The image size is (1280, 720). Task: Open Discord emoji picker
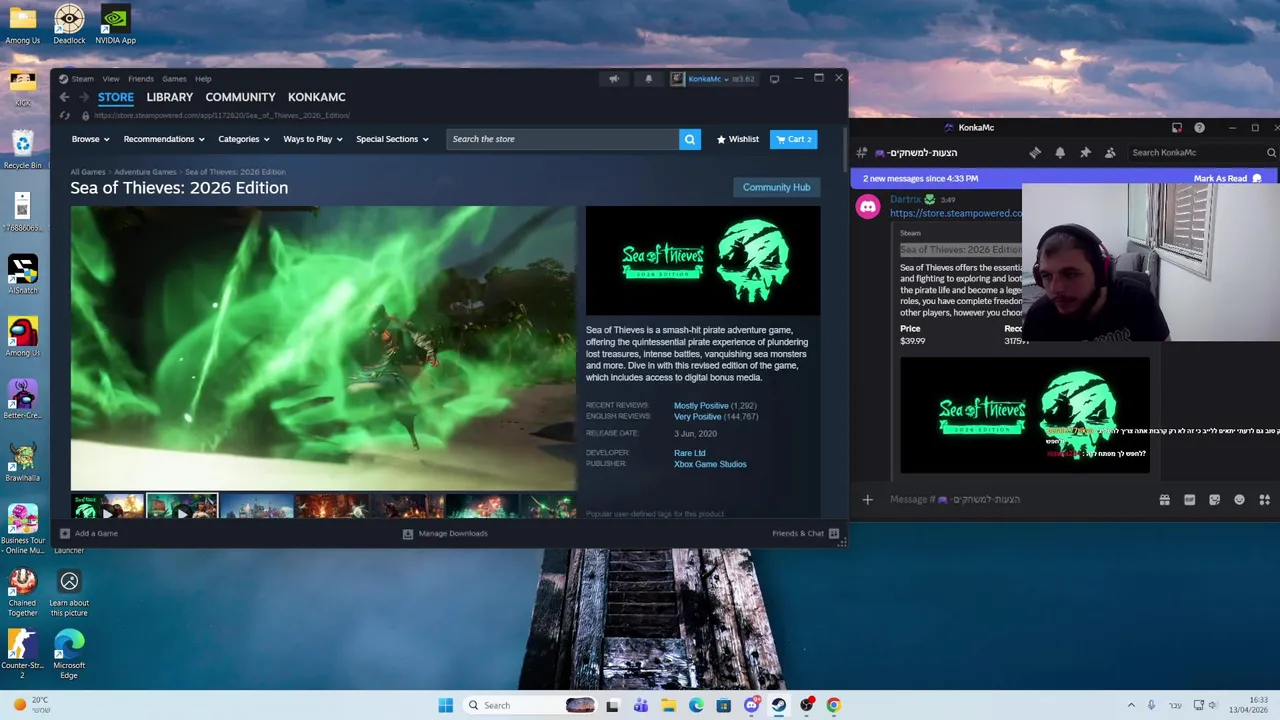coord(1239,499)
